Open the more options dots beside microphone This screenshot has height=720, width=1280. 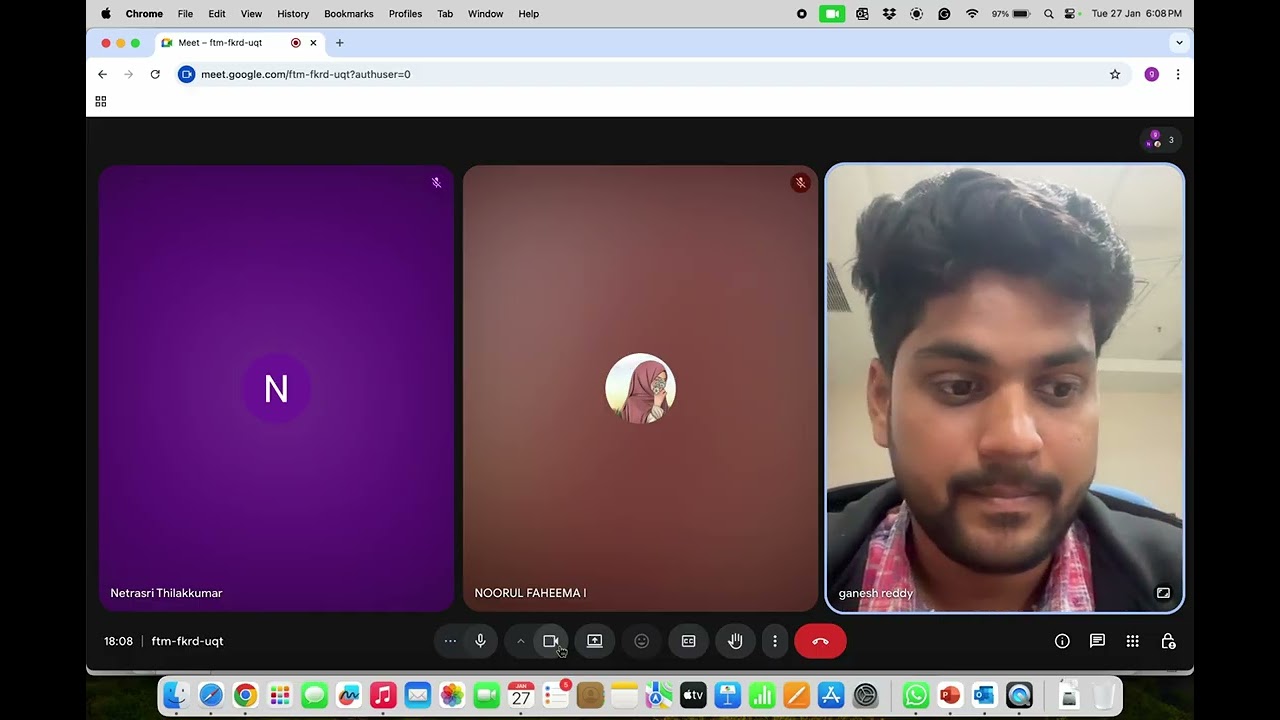(450, 641)
